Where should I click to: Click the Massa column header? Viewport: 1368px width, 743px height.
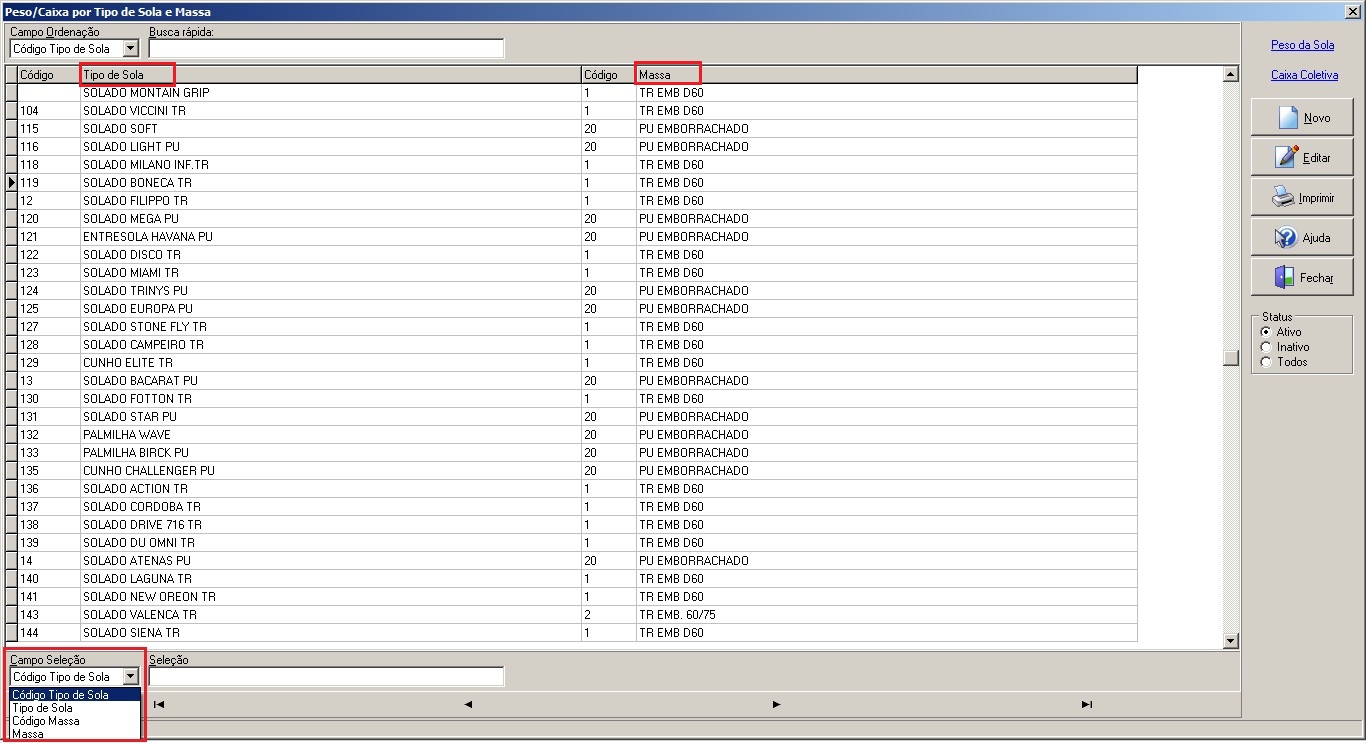tap(886, 75)
